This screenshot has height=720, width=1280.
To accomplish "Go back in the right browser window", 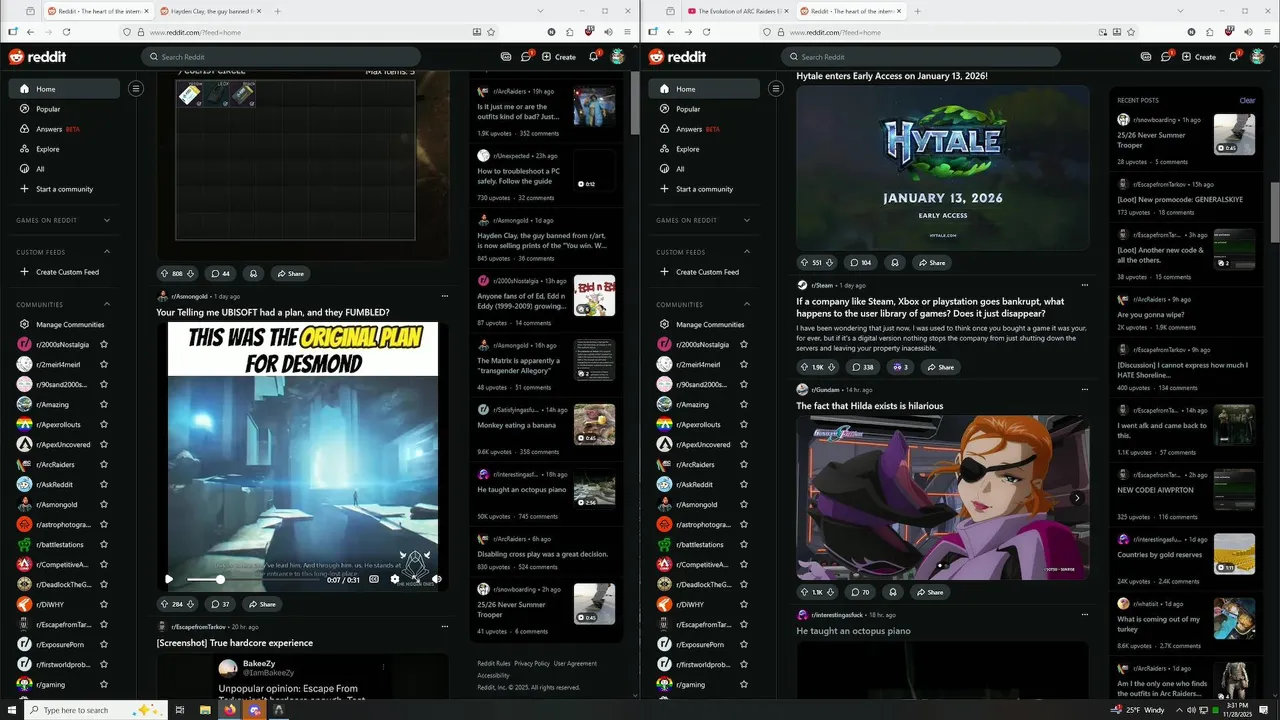I will 671,32.
